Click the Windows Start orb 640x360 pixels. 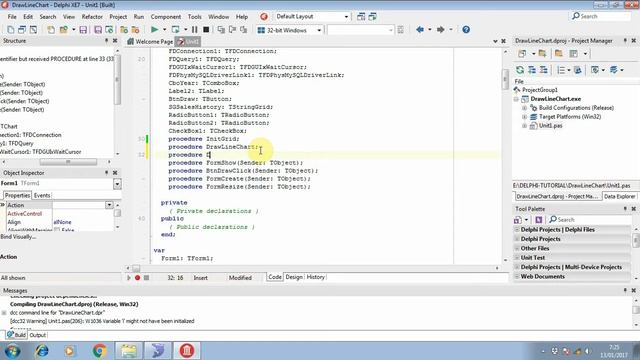[12, 351]
